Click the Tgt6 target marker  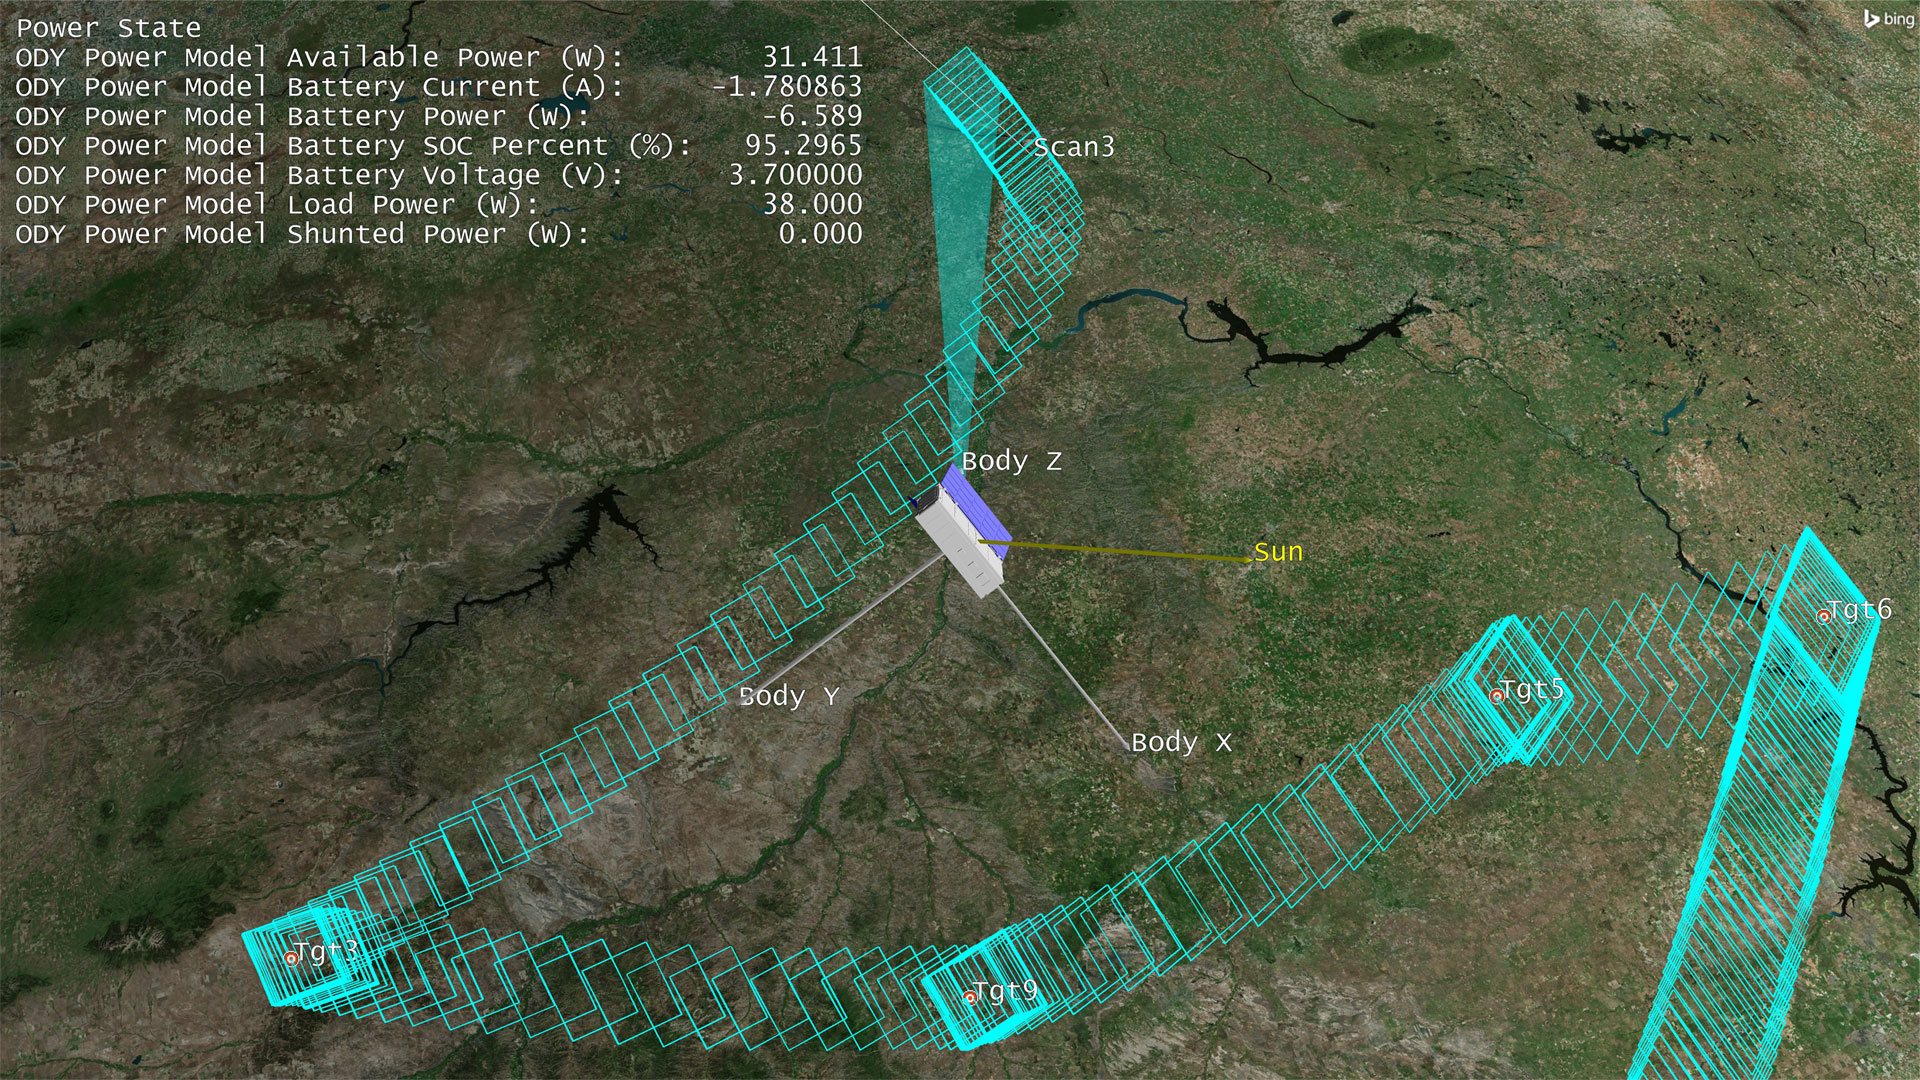point(1823,616)
